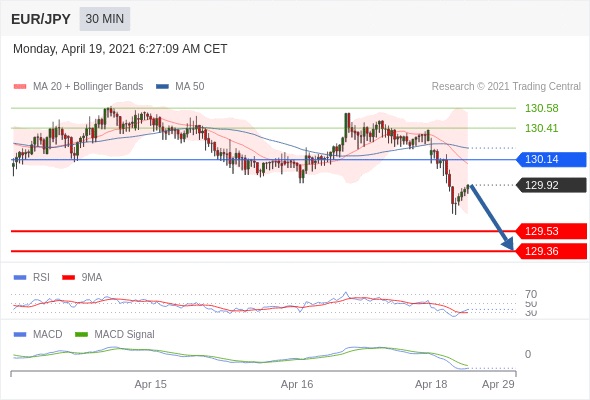Click the MA 20 + Bollinger Bands red swatch
Image resolution: width=590 pixels, height=400 pixels.
20,87
